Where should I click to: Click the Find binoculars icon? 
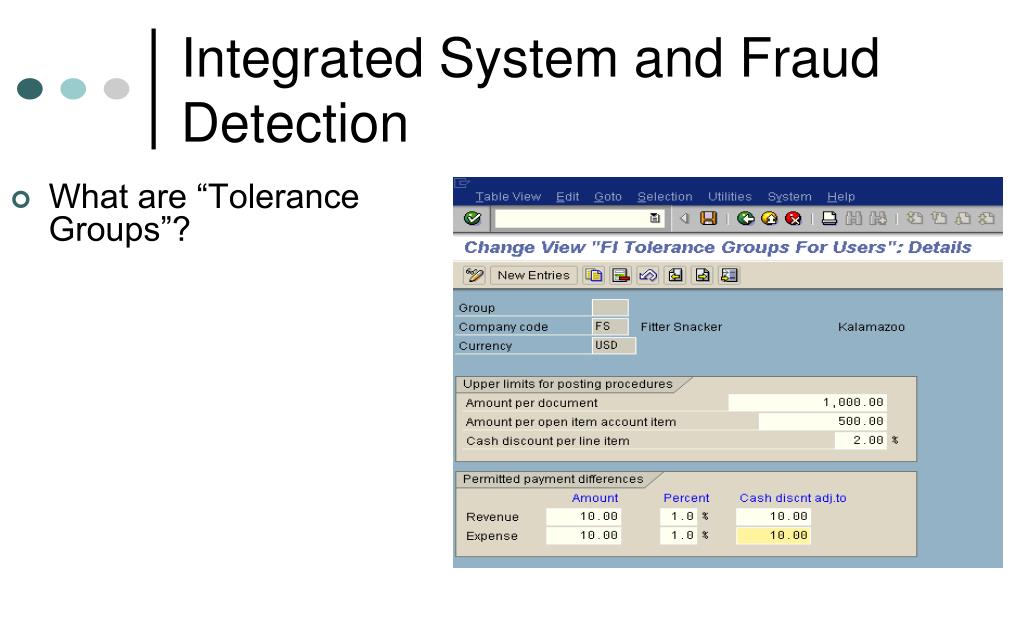[x=854, y=218]
